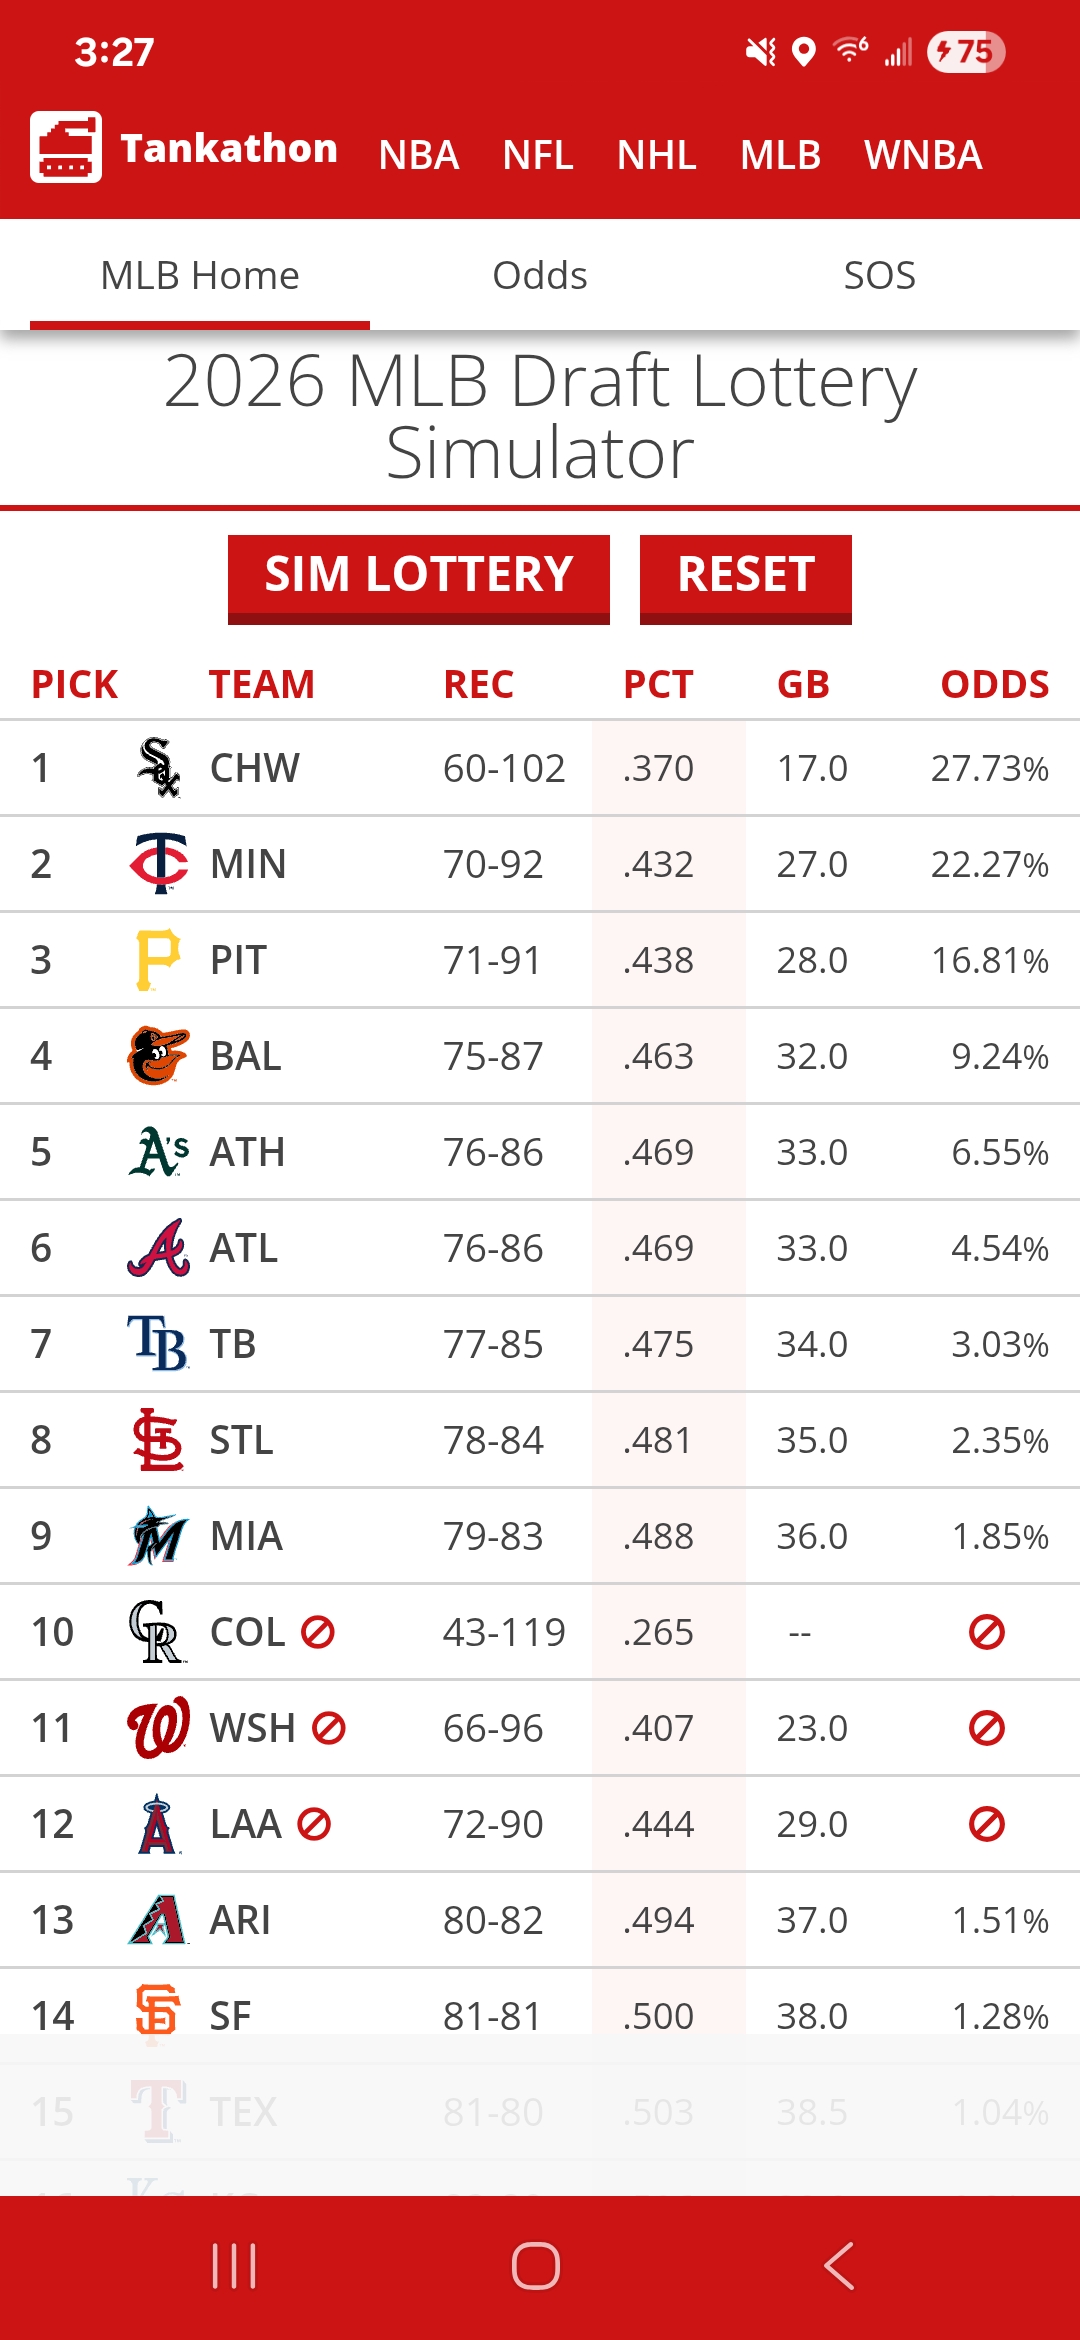1080x2340 pixels.
Task: Go to the NBA section
Action: (x=419, y=155)
